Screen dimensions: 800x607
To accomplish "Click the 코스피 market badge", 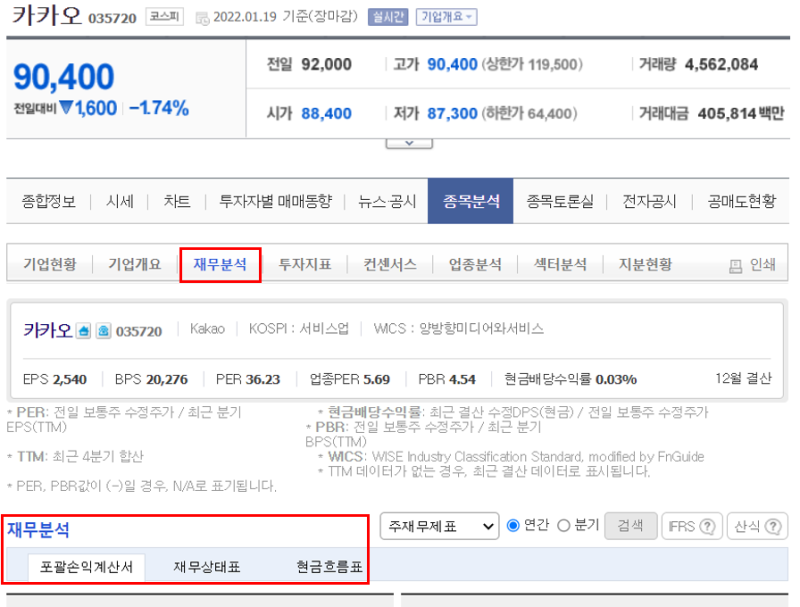I will [x=164, y=16].
